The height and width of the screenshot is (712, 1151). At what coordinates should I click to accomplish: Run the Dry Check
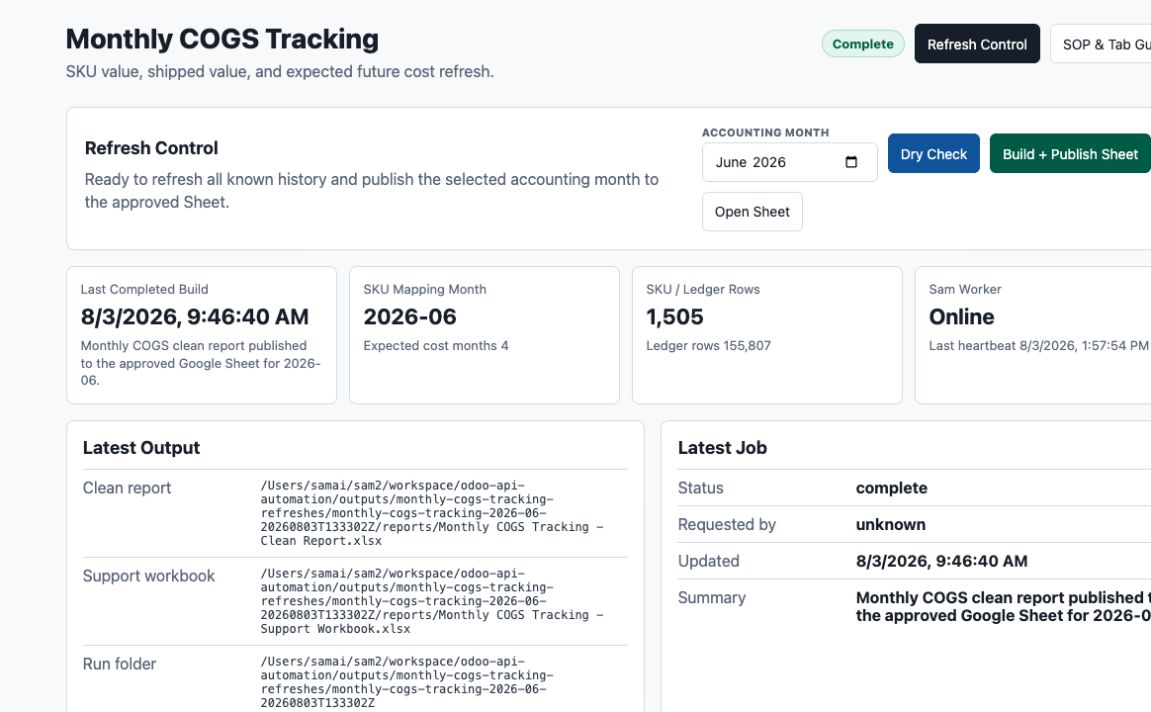pyautogui.click(x=933, y=154)
